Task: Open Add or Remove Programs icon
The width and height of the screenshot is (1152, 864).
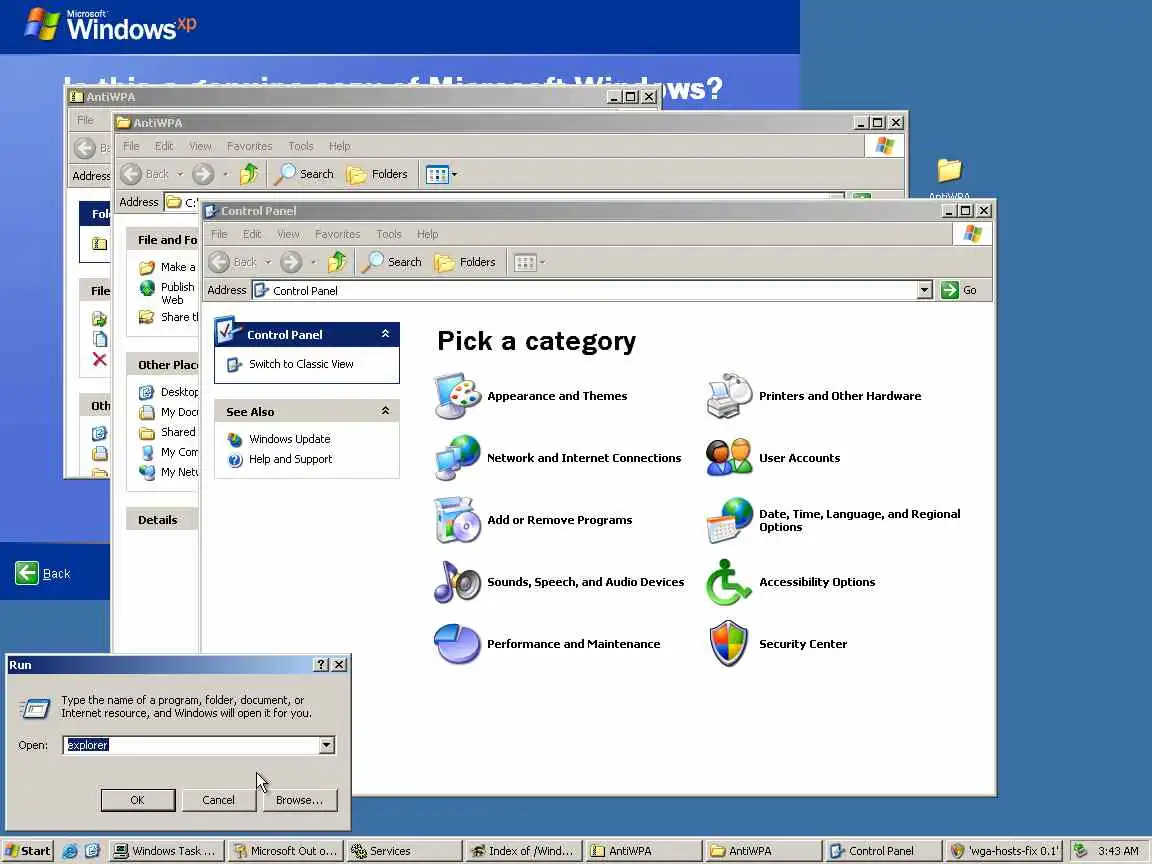Action: (x=458, y=520)
